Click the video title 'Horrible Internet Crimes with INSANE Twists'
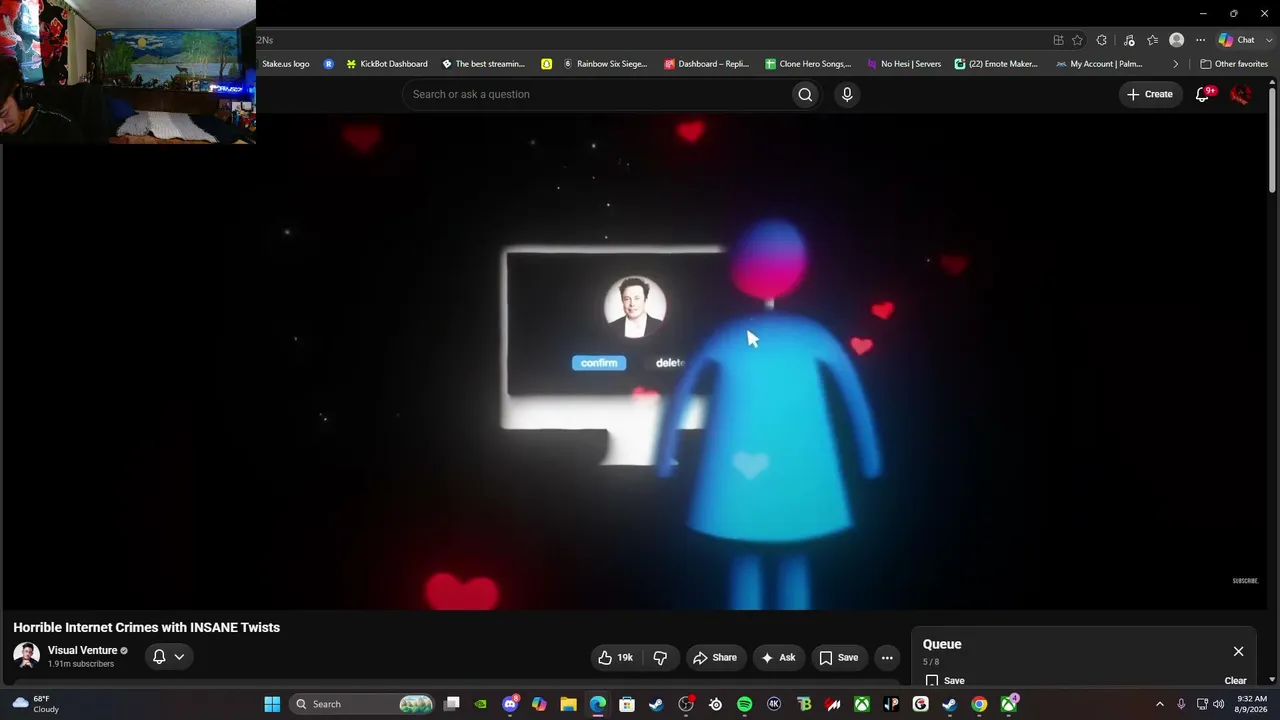 (x=146, y=627)
